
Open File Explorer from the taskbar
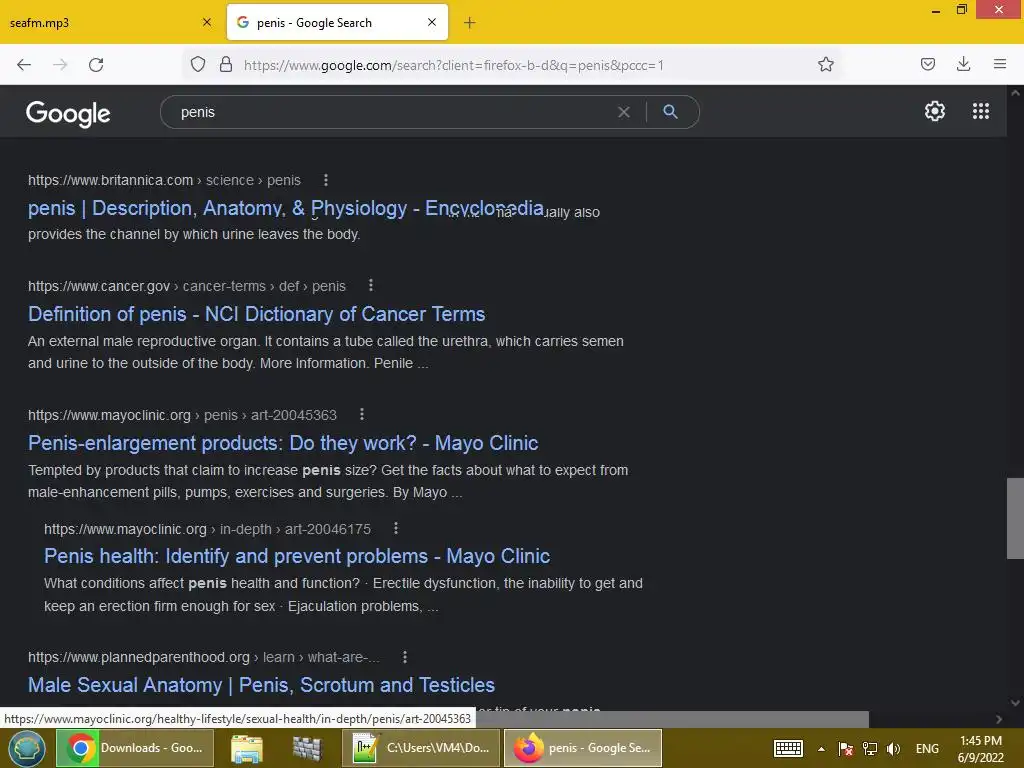(246, 748)
